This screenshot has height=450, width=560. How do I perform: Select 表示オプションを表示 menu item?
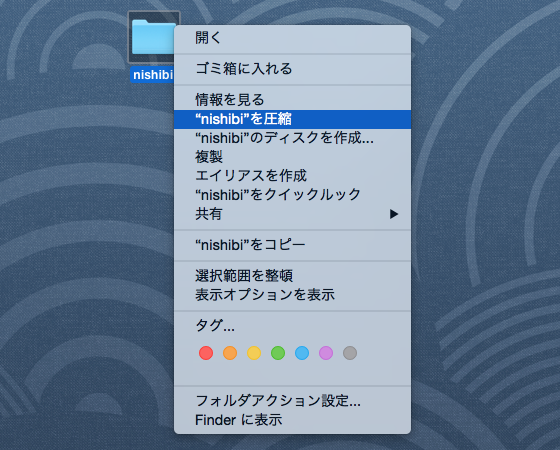pos(292,295)
